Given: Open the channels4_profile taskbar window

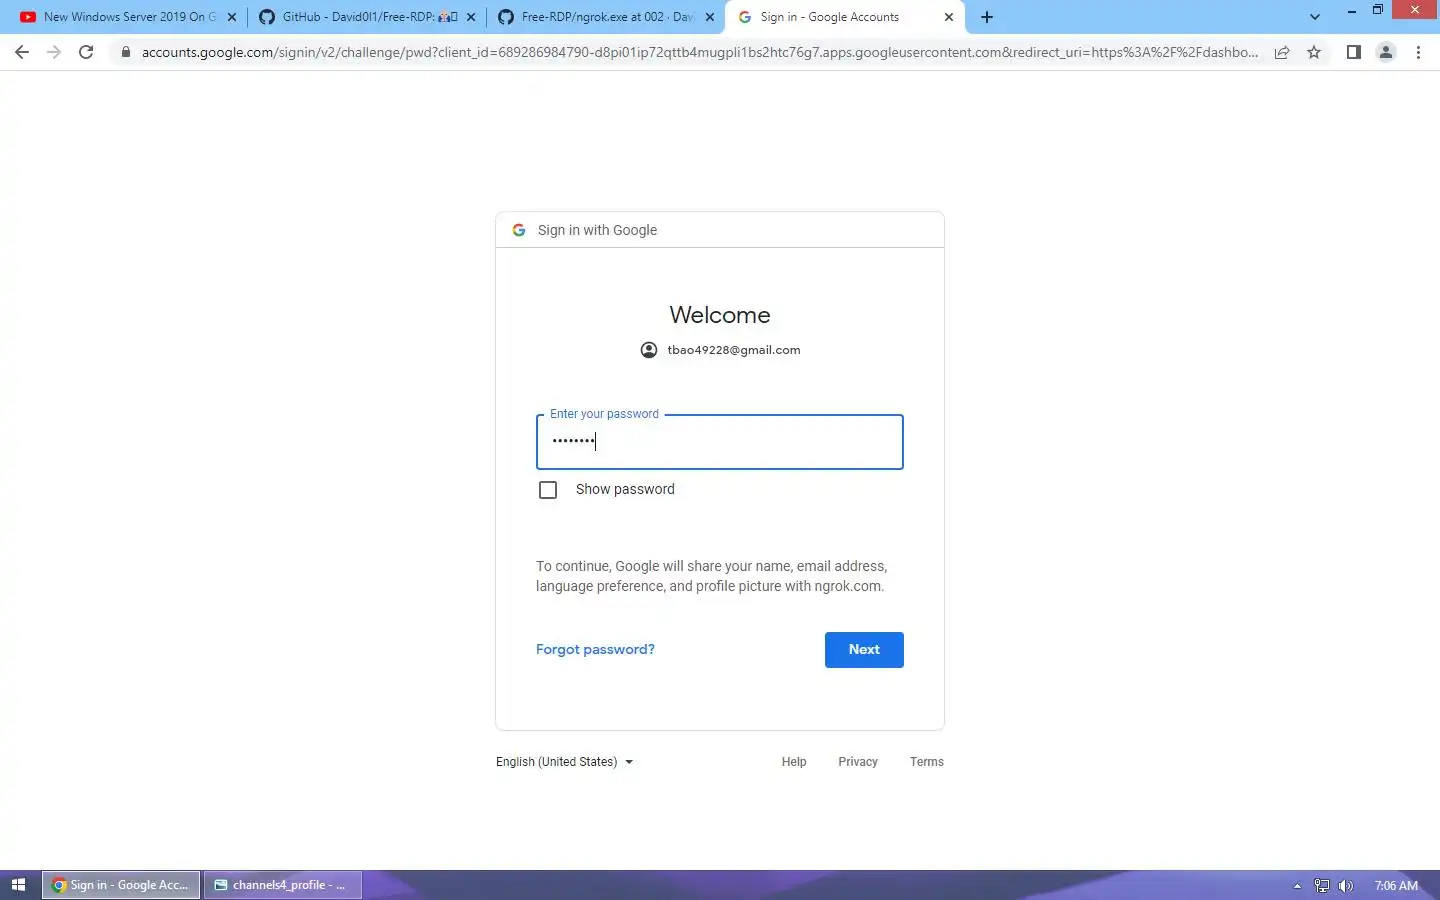Looking at the screenshot, I should coord(283,885).
